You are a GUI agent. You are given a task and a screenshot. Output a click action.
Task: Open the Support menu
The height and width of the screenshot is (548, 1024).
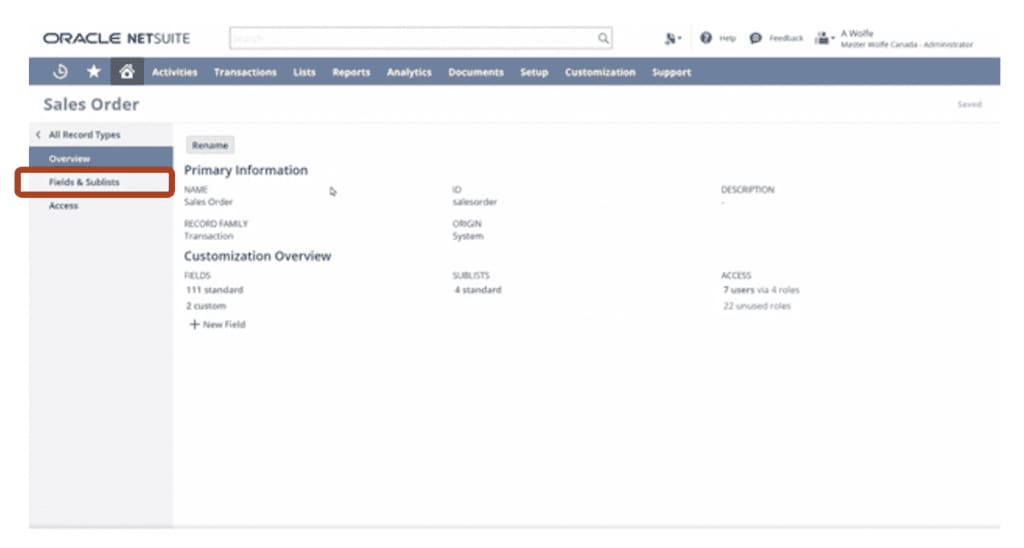click(x=671, y=73)
